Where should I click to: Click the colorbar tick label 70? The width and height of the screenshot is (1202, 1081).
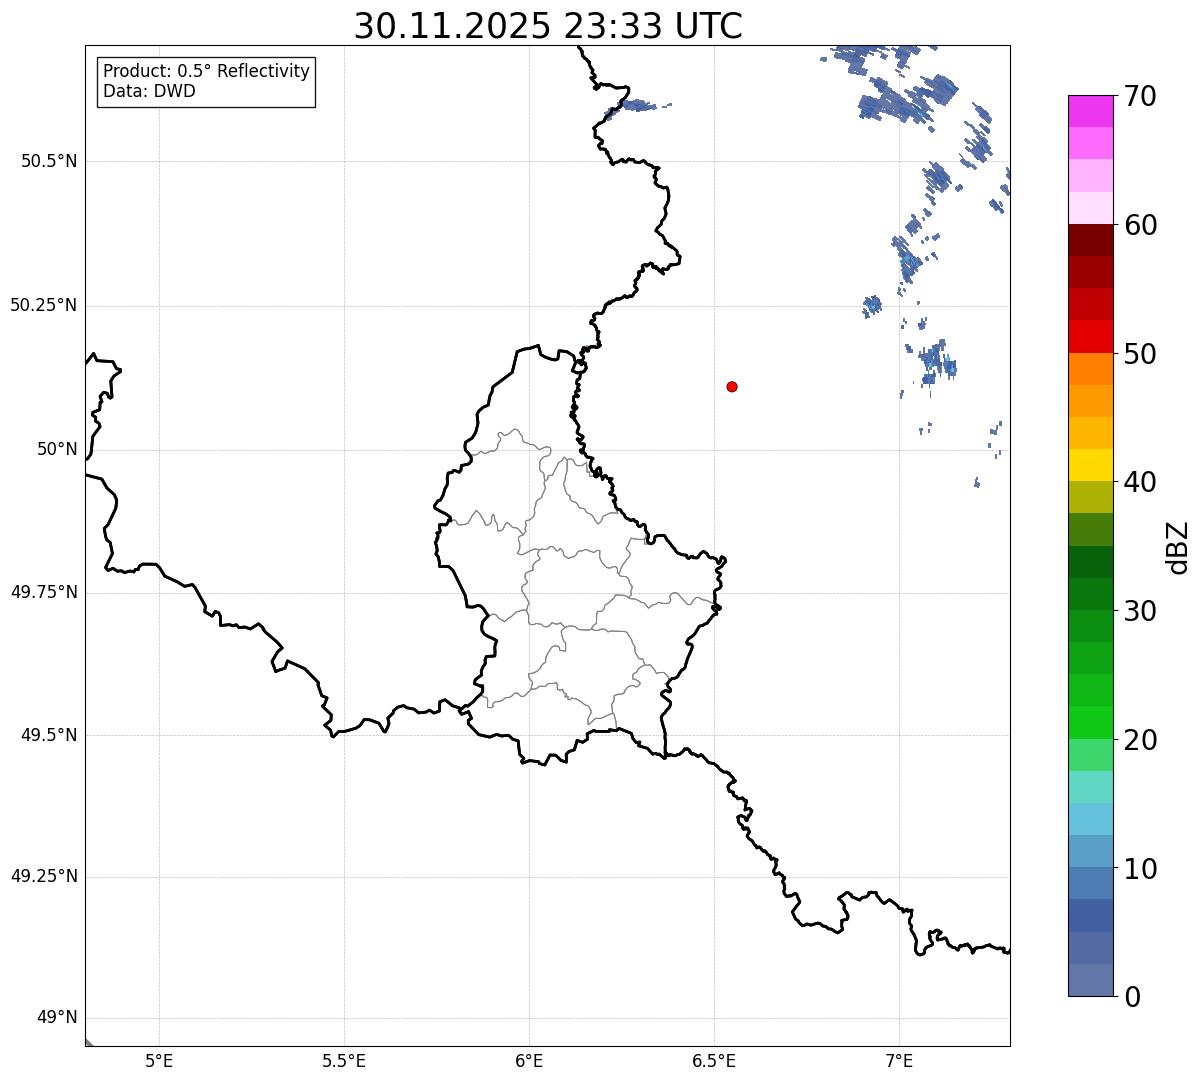coord(1140,96)
